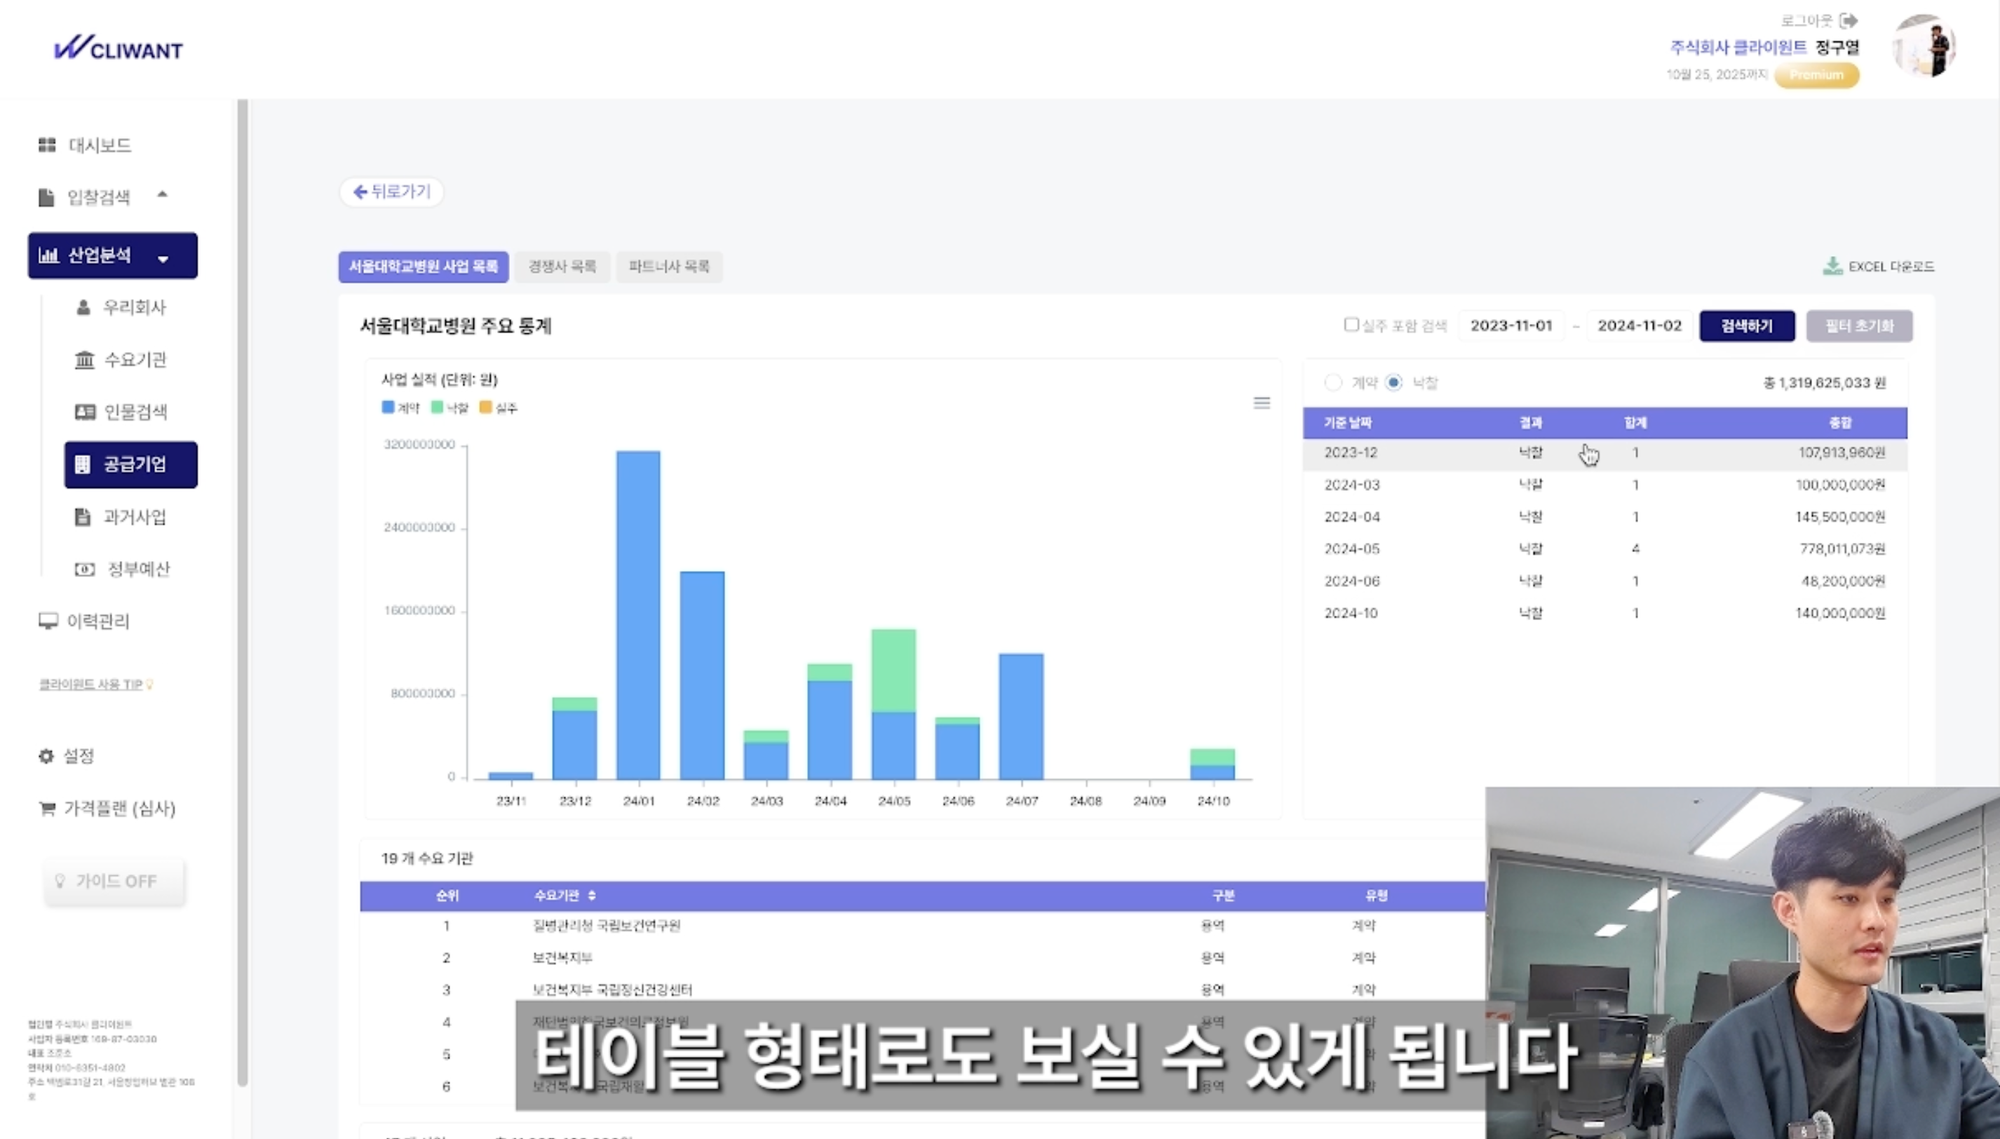Click the 인물검색 ID card icon

(85, 412)
